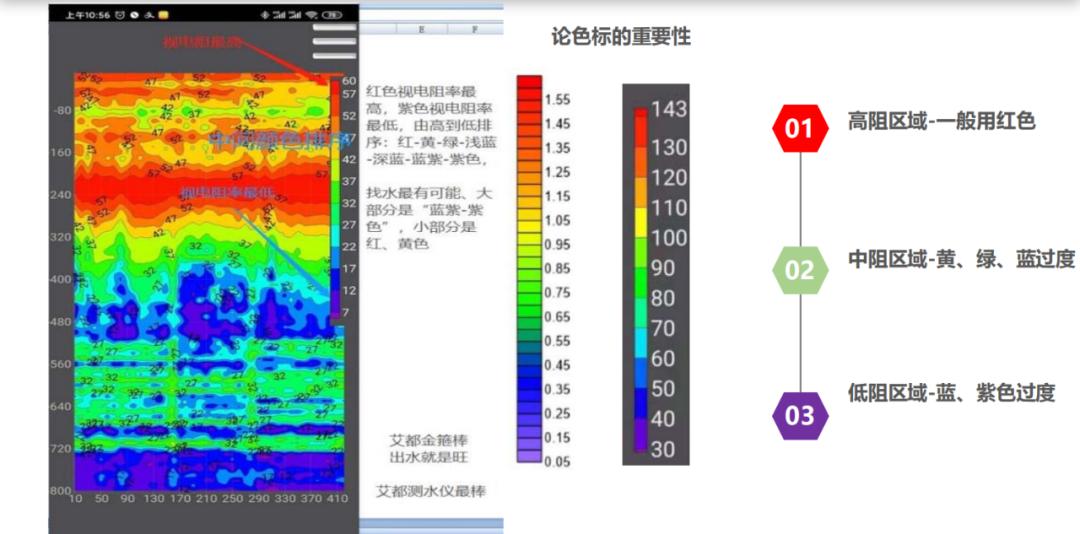Click the phone clock time 上午10:56
This screenshot has height=534, width=1080.
point(88,14)
